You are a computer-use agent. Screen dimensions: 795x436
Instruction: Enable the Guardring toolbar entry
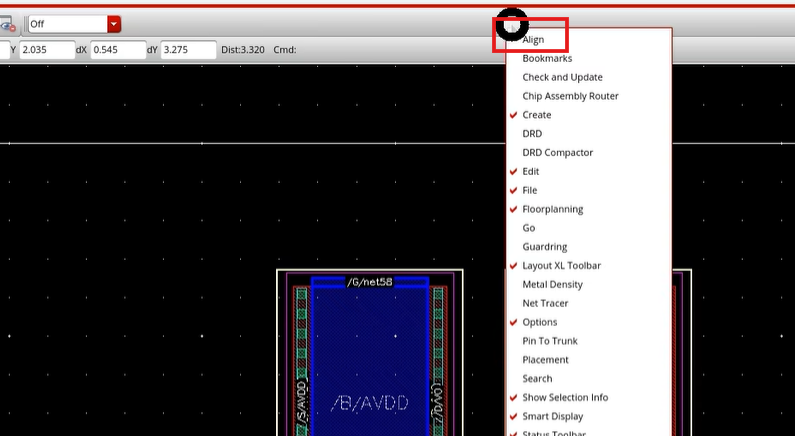coord(589,246)
